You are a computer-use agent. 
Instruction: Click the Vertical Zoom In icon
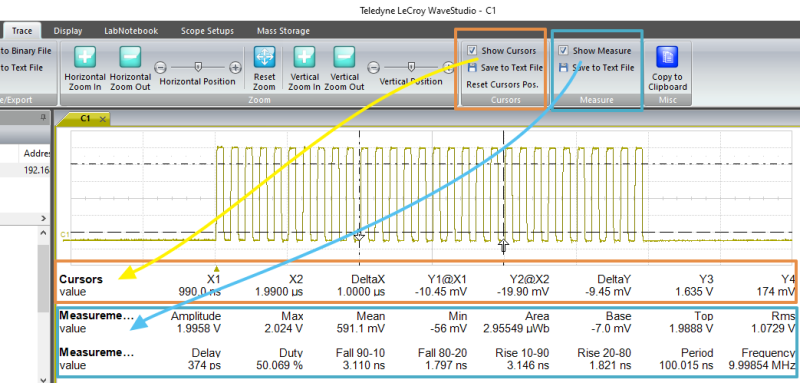[304, 57]
